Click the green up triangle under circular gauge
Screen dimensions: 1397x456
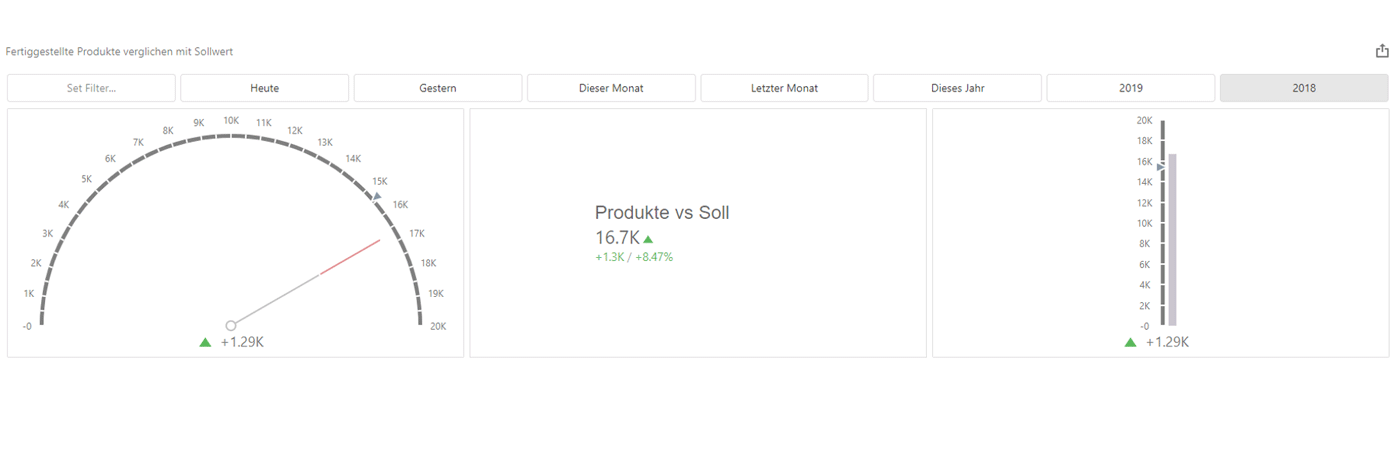click(x=205, y=342)
